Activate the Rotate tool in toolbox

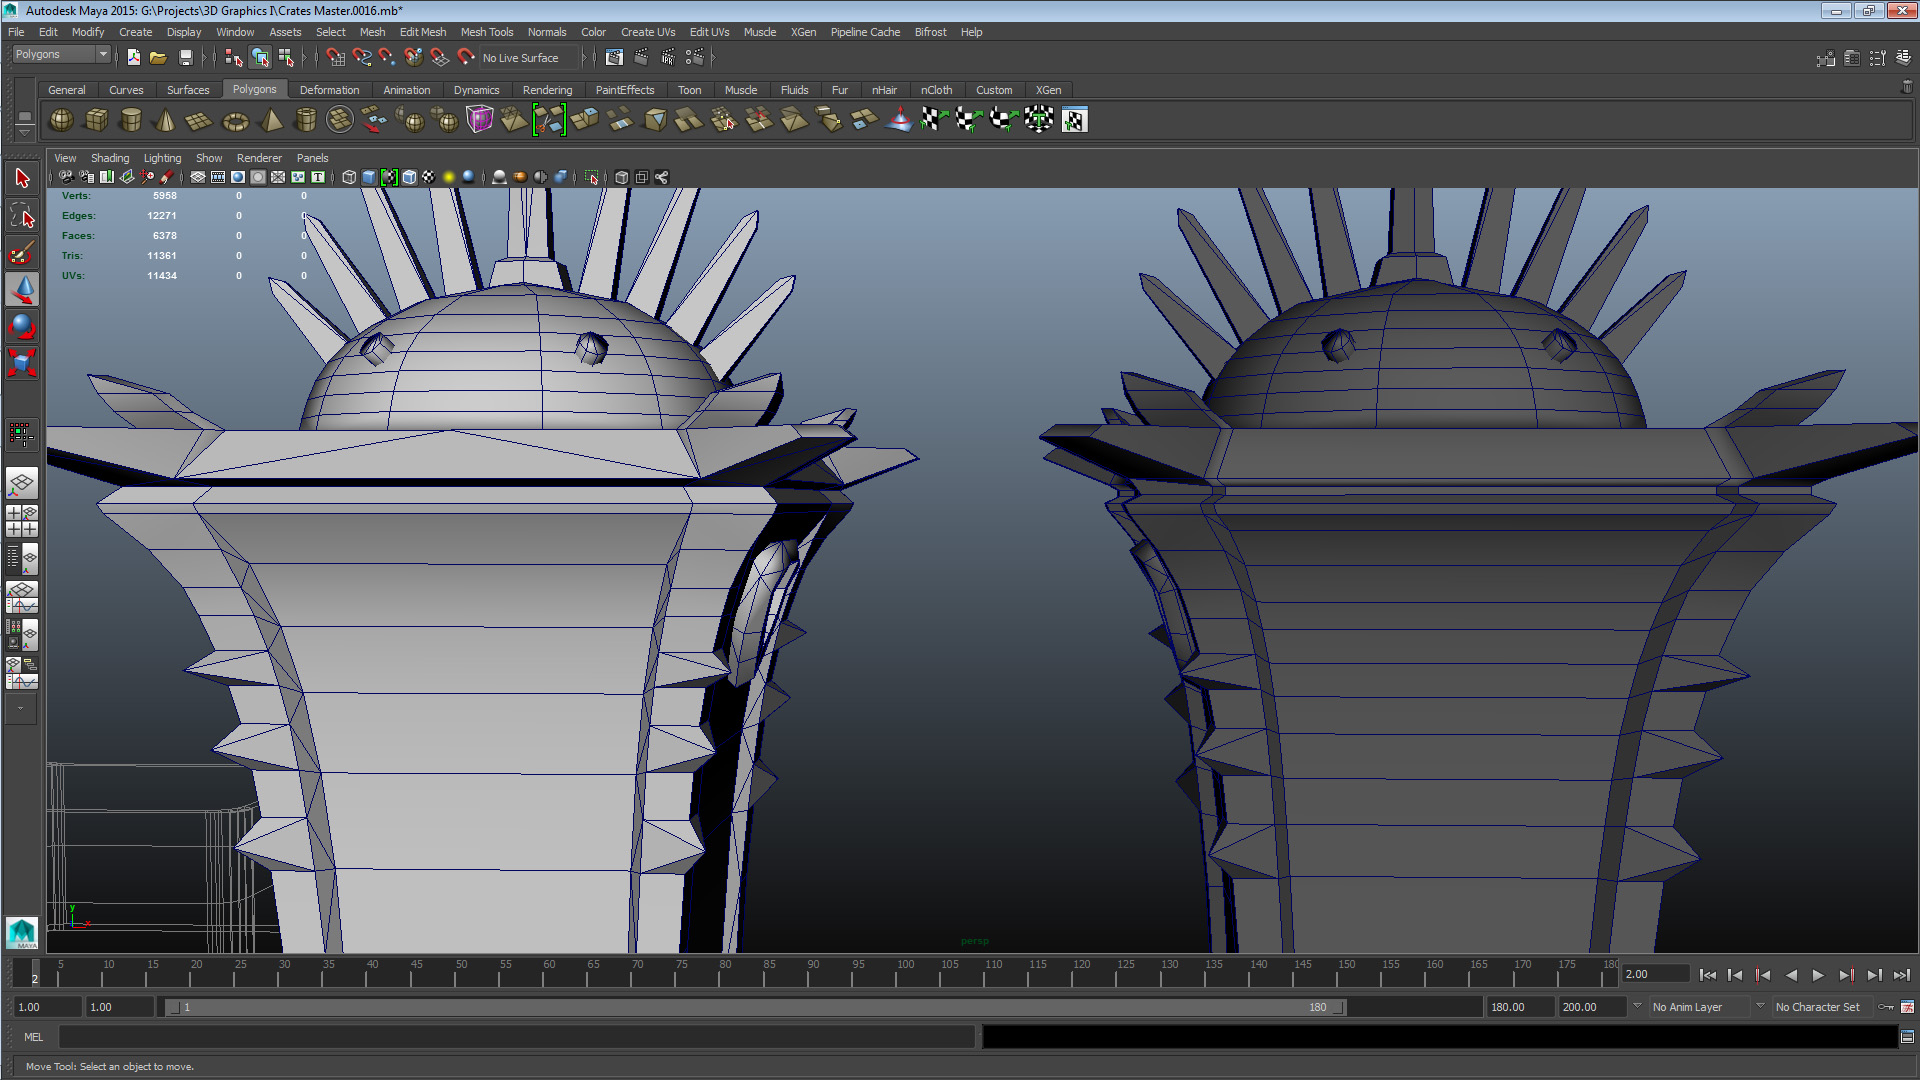(22, 327)
